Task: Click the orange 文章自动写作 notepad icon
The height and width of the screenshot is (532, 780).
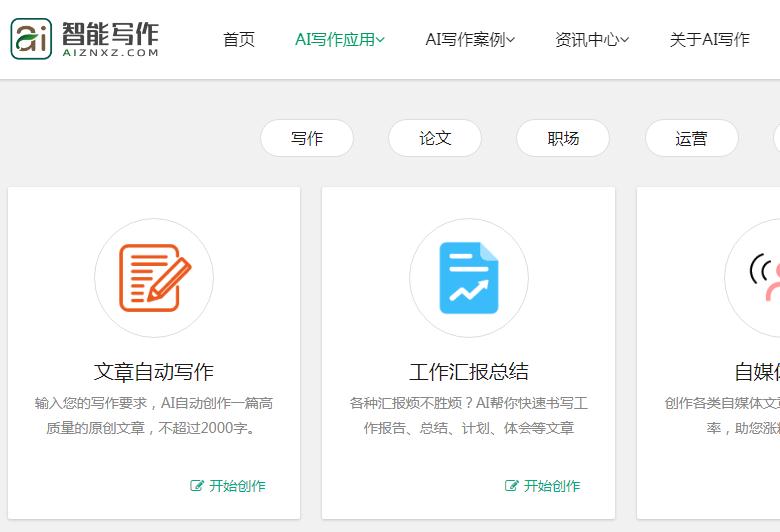Action: (x=154, y=278)
